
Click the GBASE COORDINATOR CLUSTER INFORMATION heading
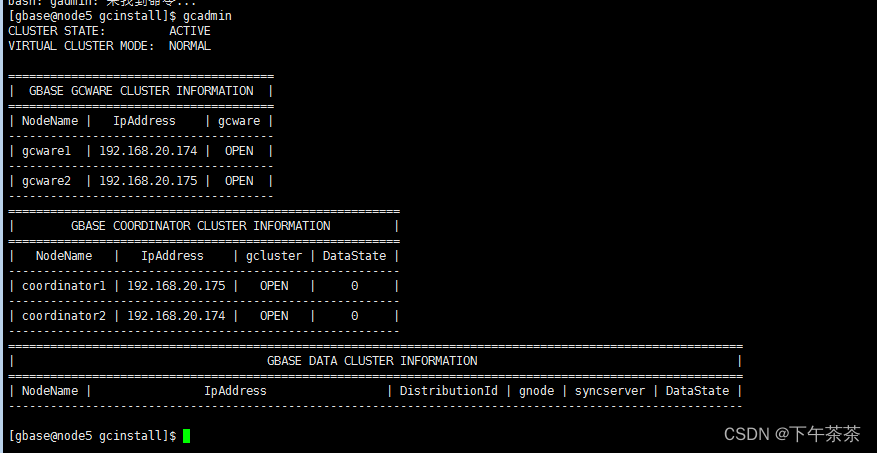(x=201, y=226)
